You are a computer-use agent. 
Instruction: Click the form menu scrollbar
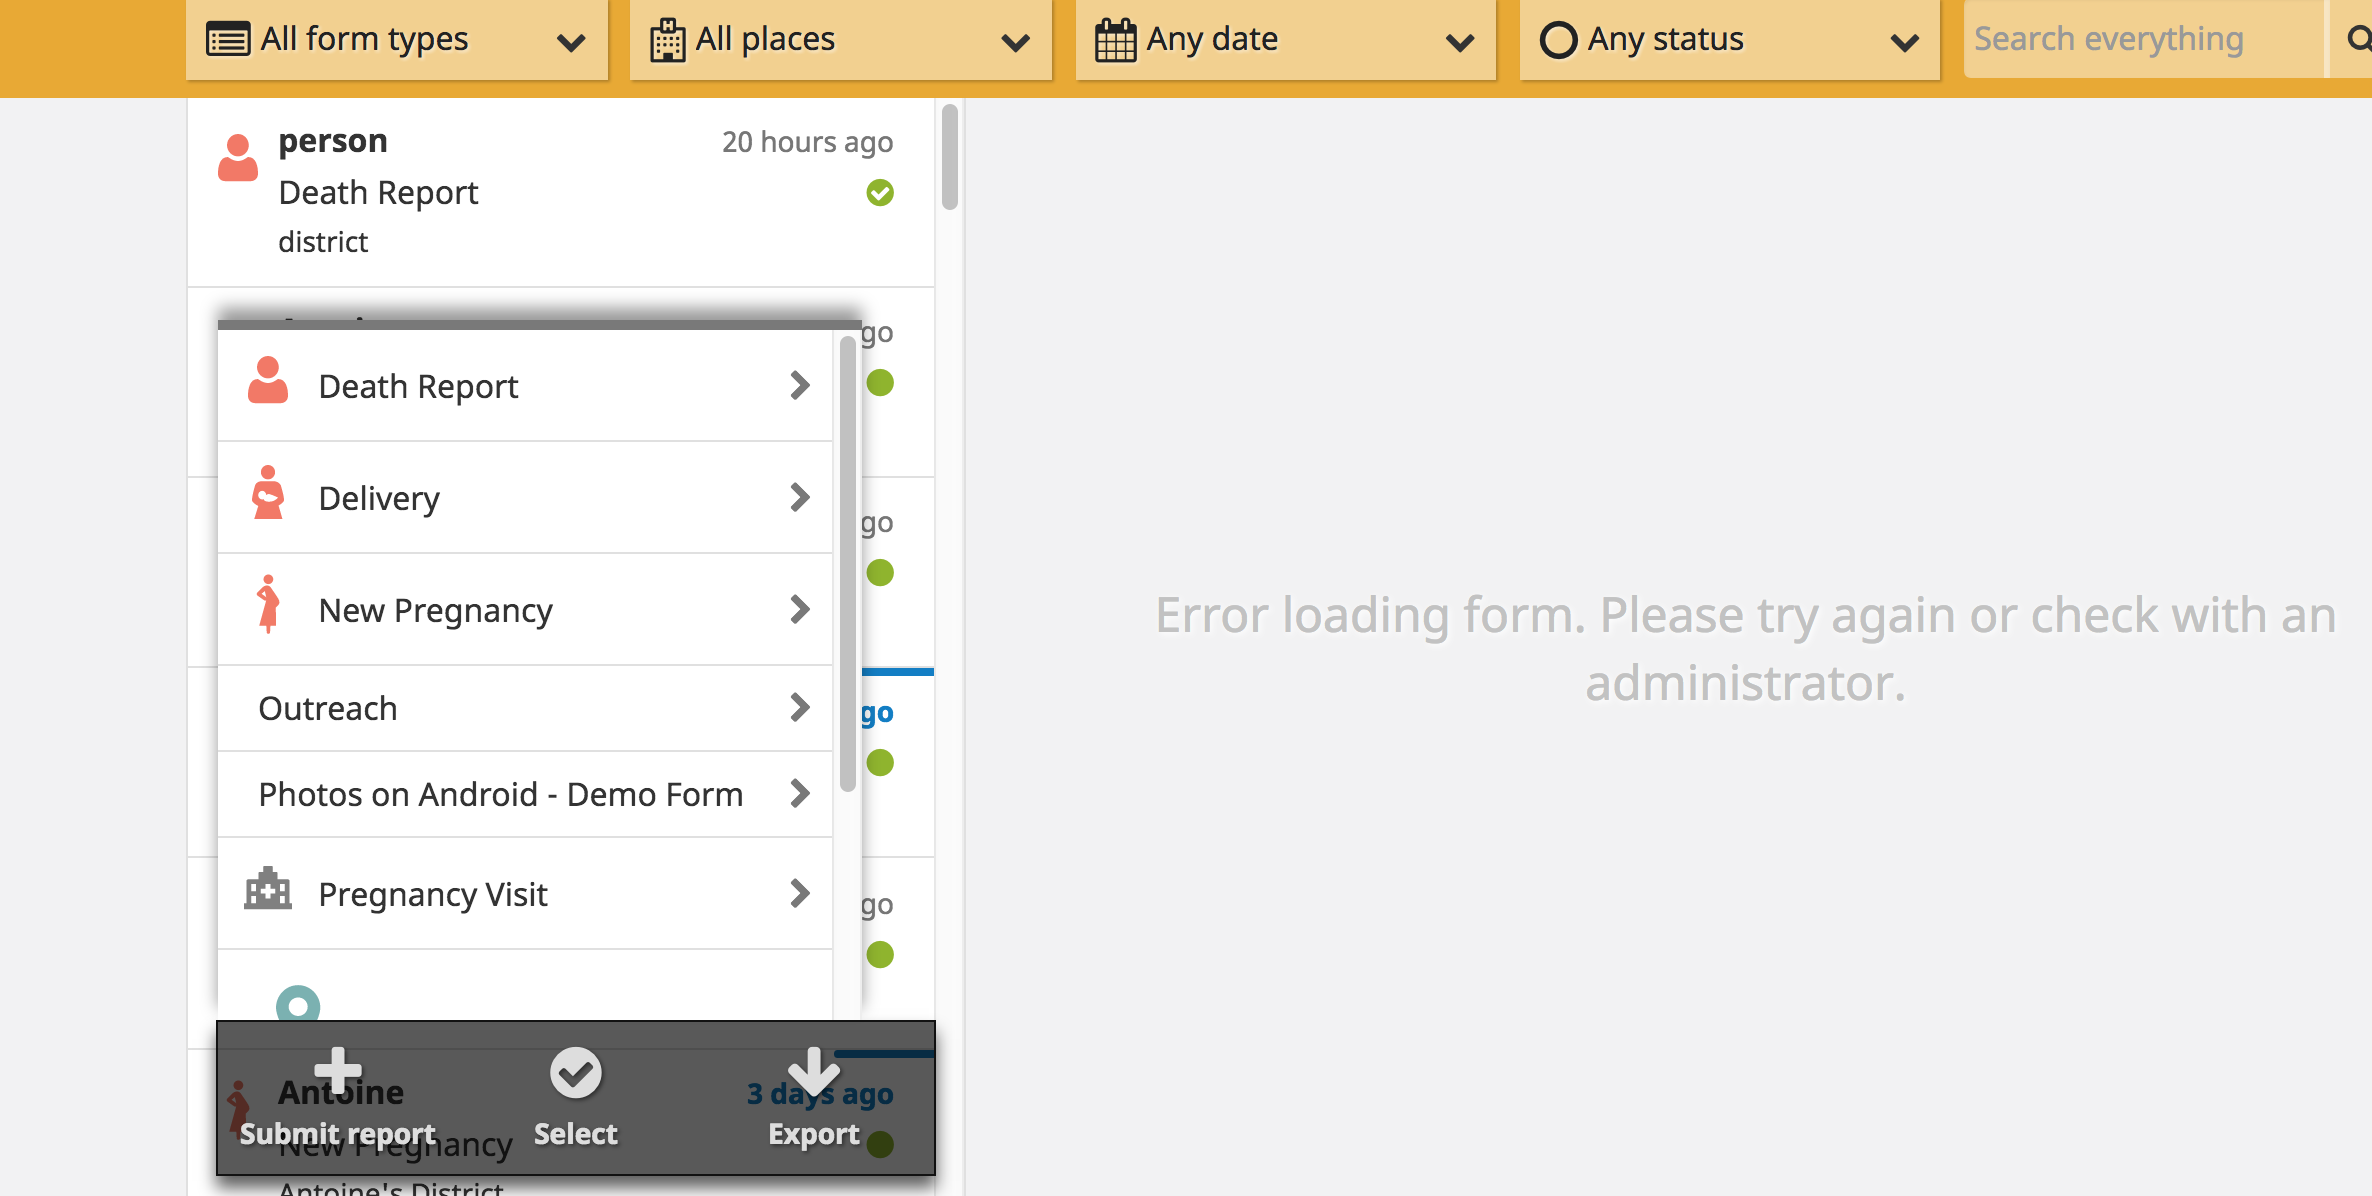[847, 564]
